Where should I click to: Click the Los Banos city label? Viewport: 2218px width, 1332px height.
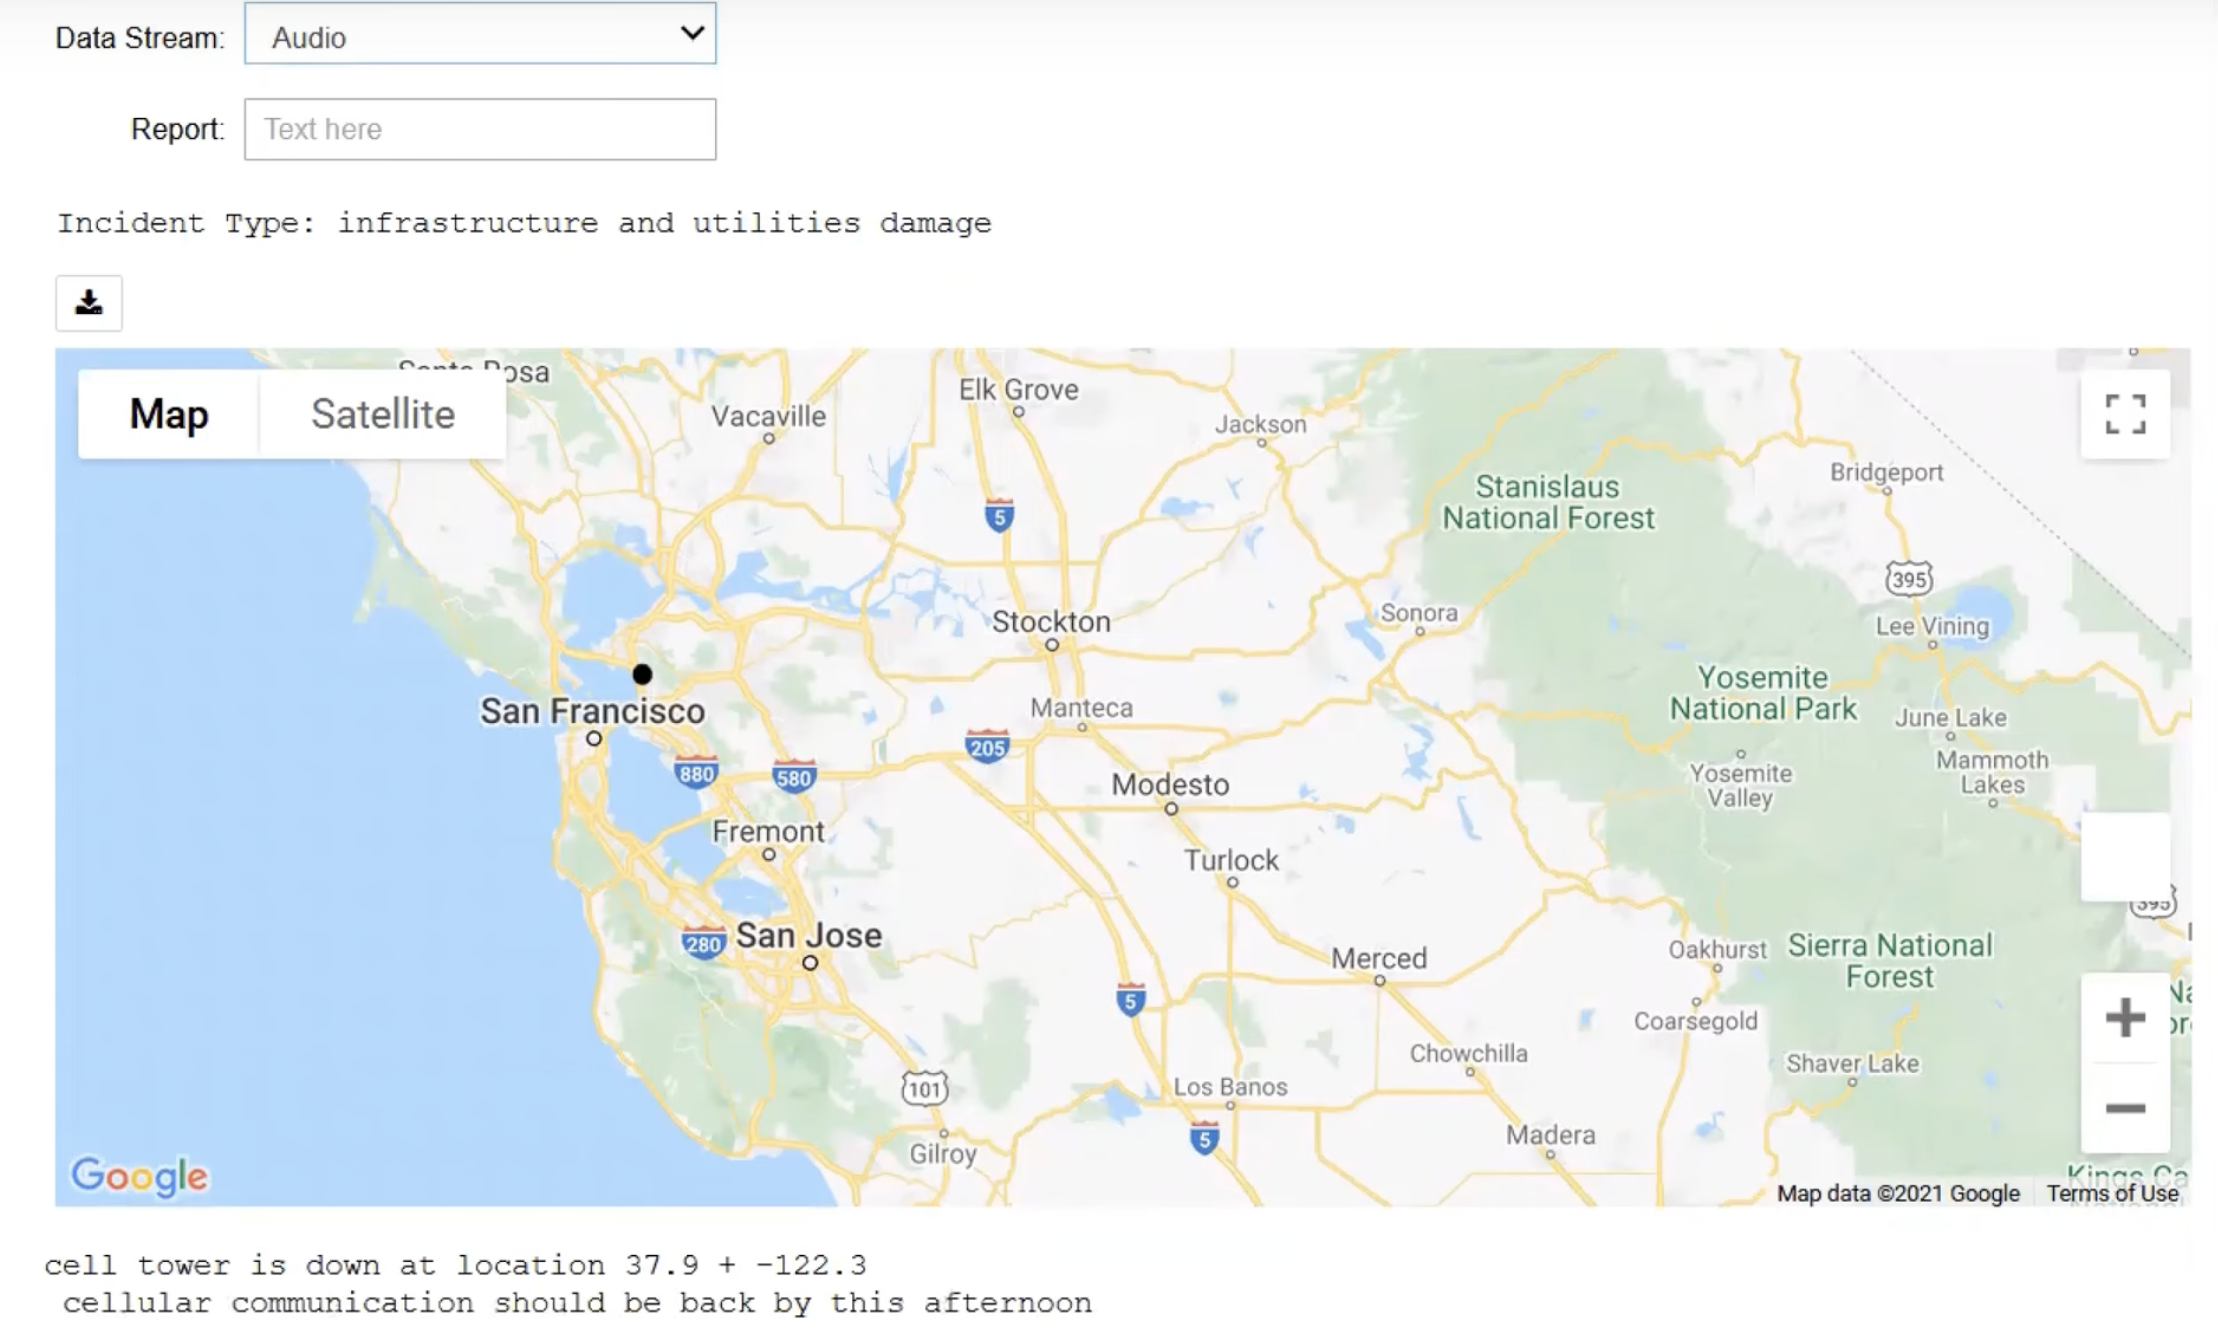tap(1230, 1086)
